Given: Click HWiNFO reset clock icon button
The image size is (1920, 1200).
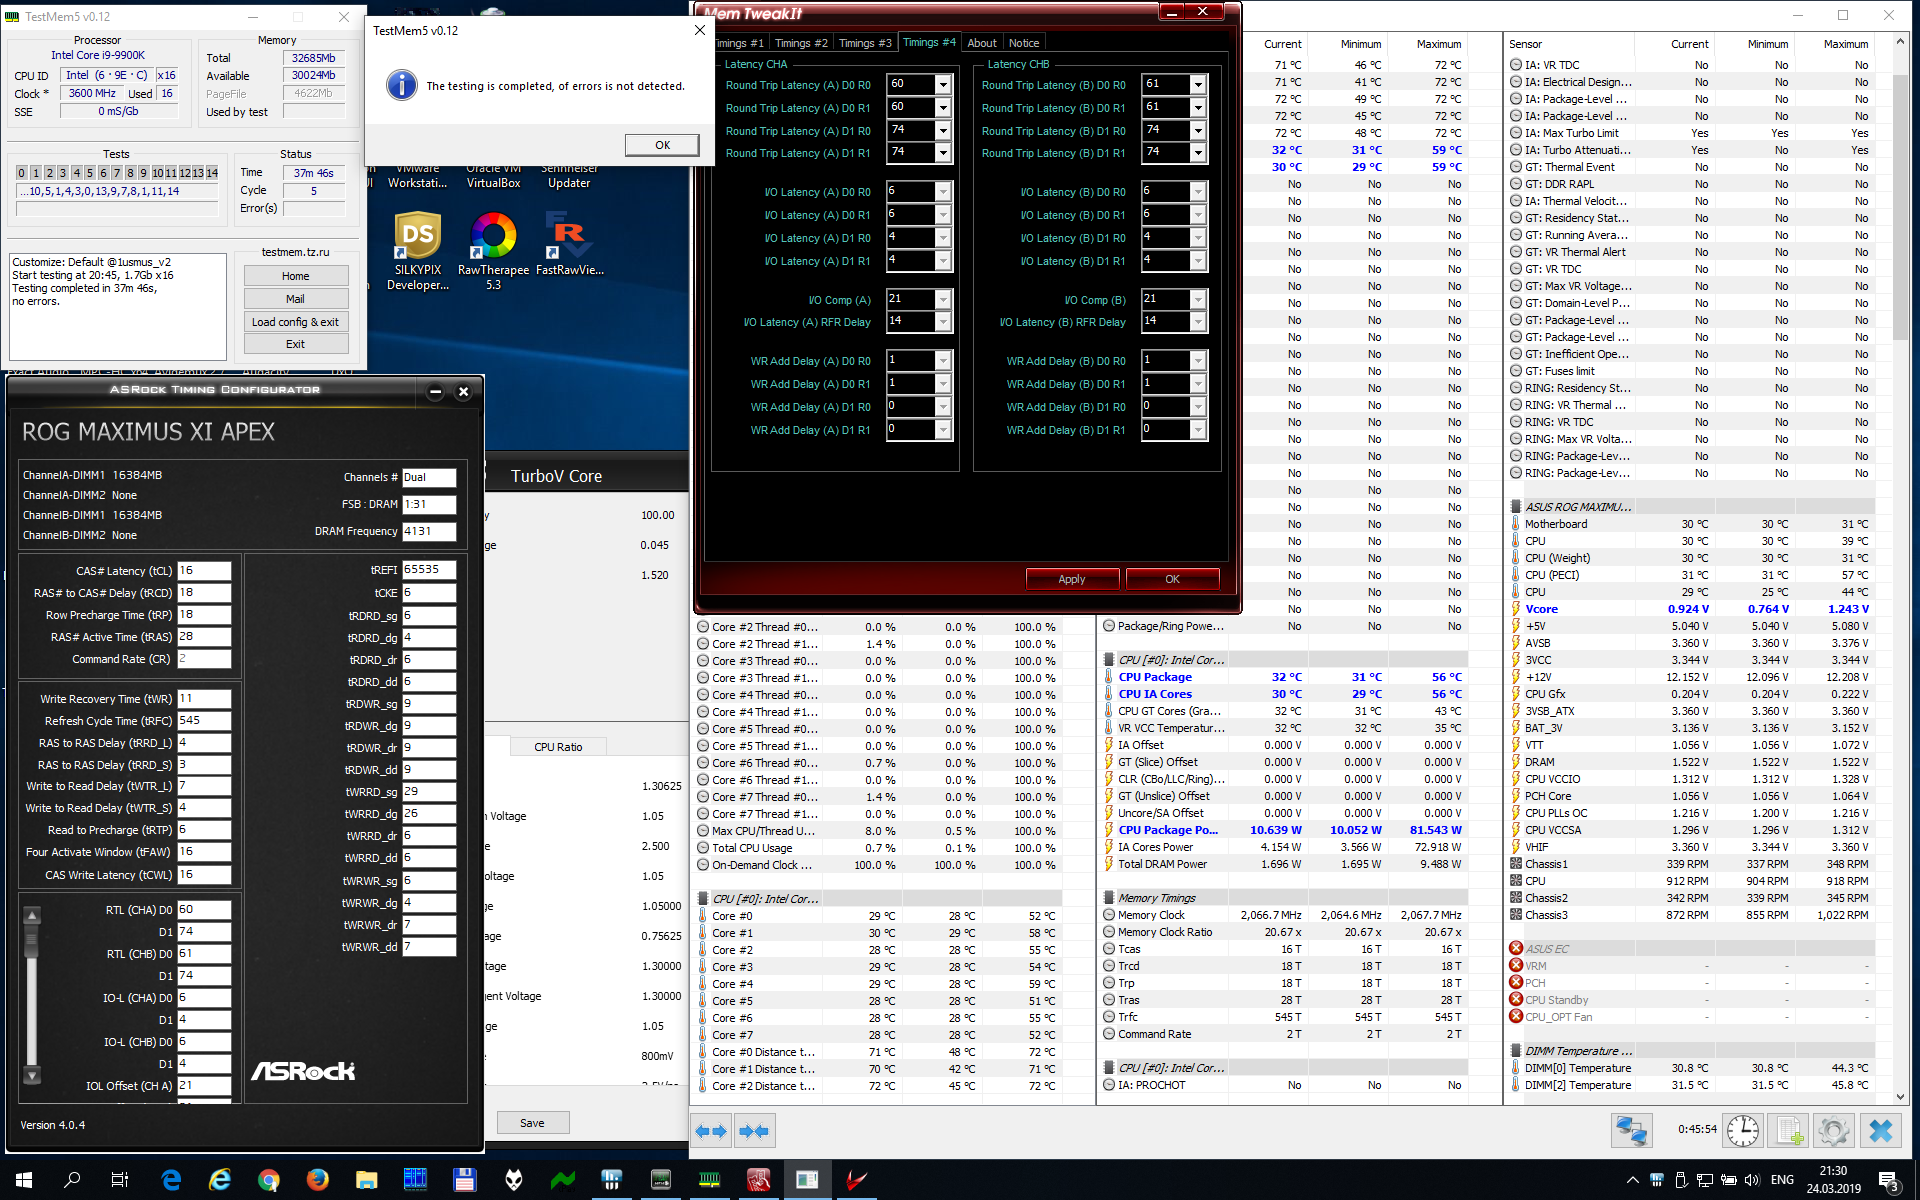Looking at the screenshot, I should pyautogui.click(x=1743, y=1131).
